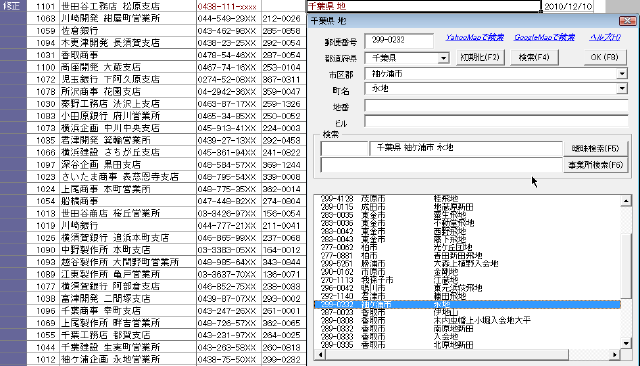Select result row 289-0308 香取市
Screen dimensions: 640x366
coord(467,321)
